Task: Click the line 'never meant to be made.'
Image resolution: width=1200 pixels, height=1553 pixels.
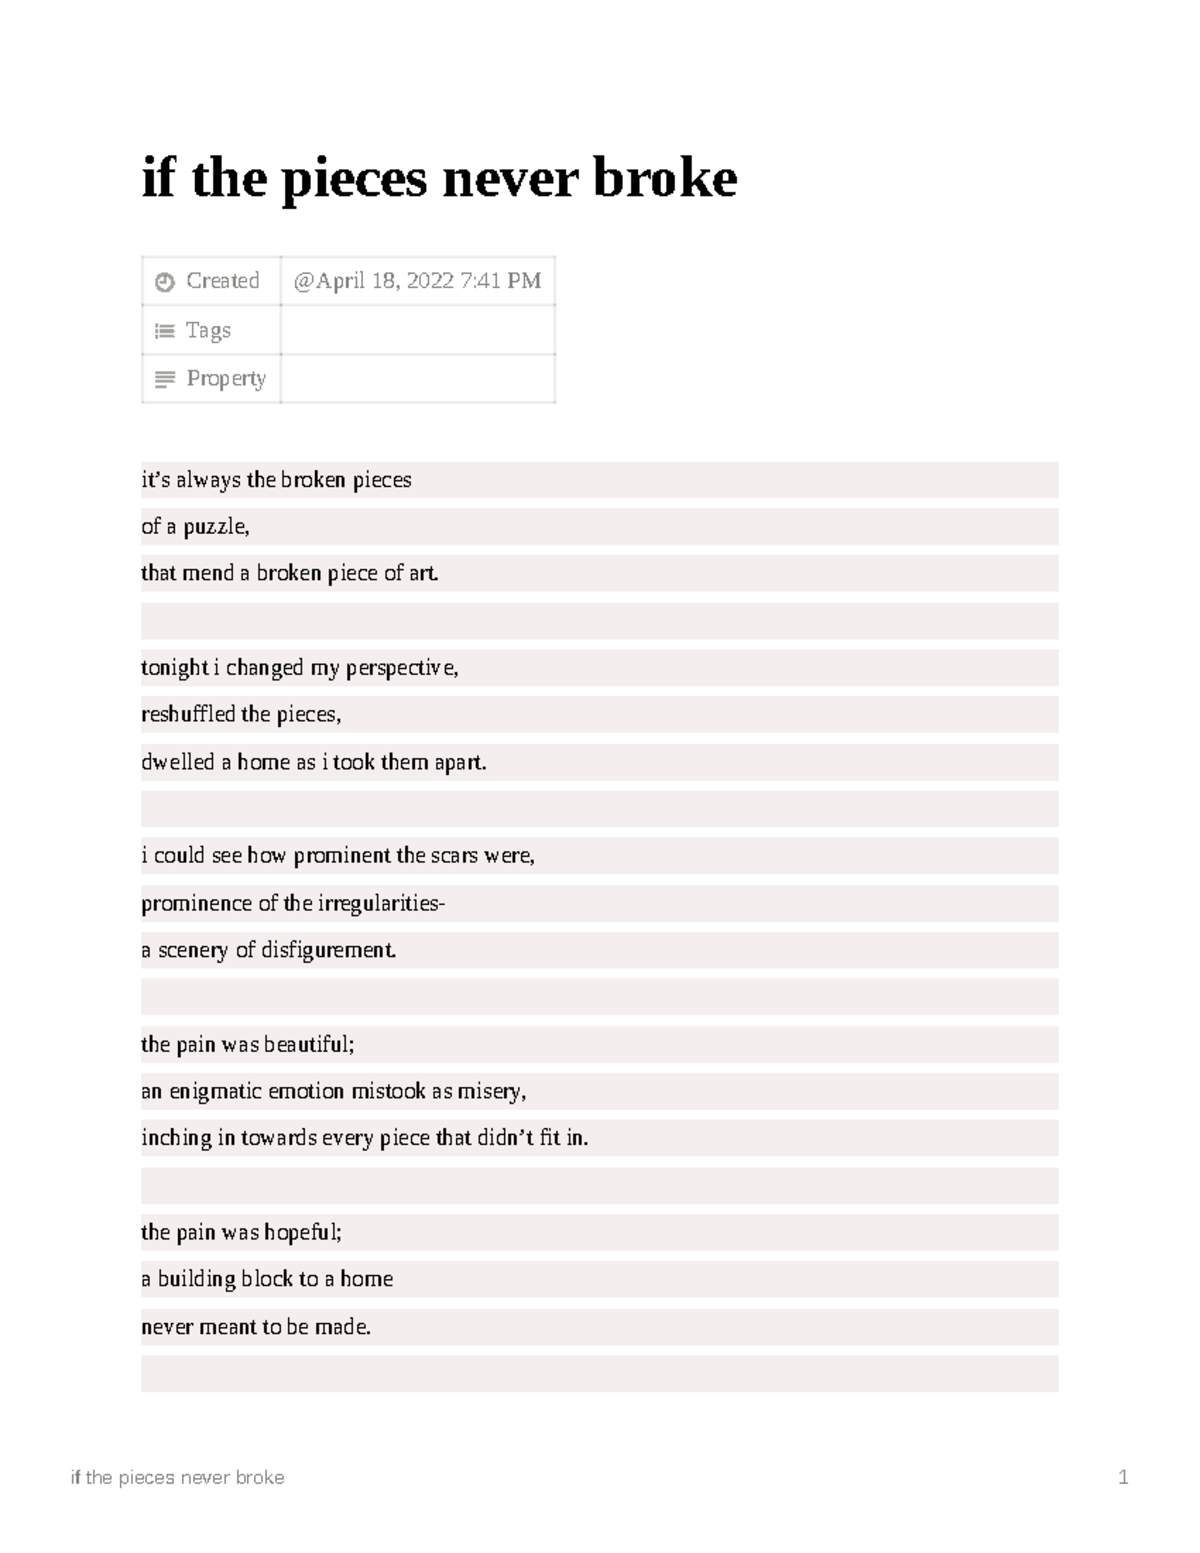Action: [x=256, y=1328]
